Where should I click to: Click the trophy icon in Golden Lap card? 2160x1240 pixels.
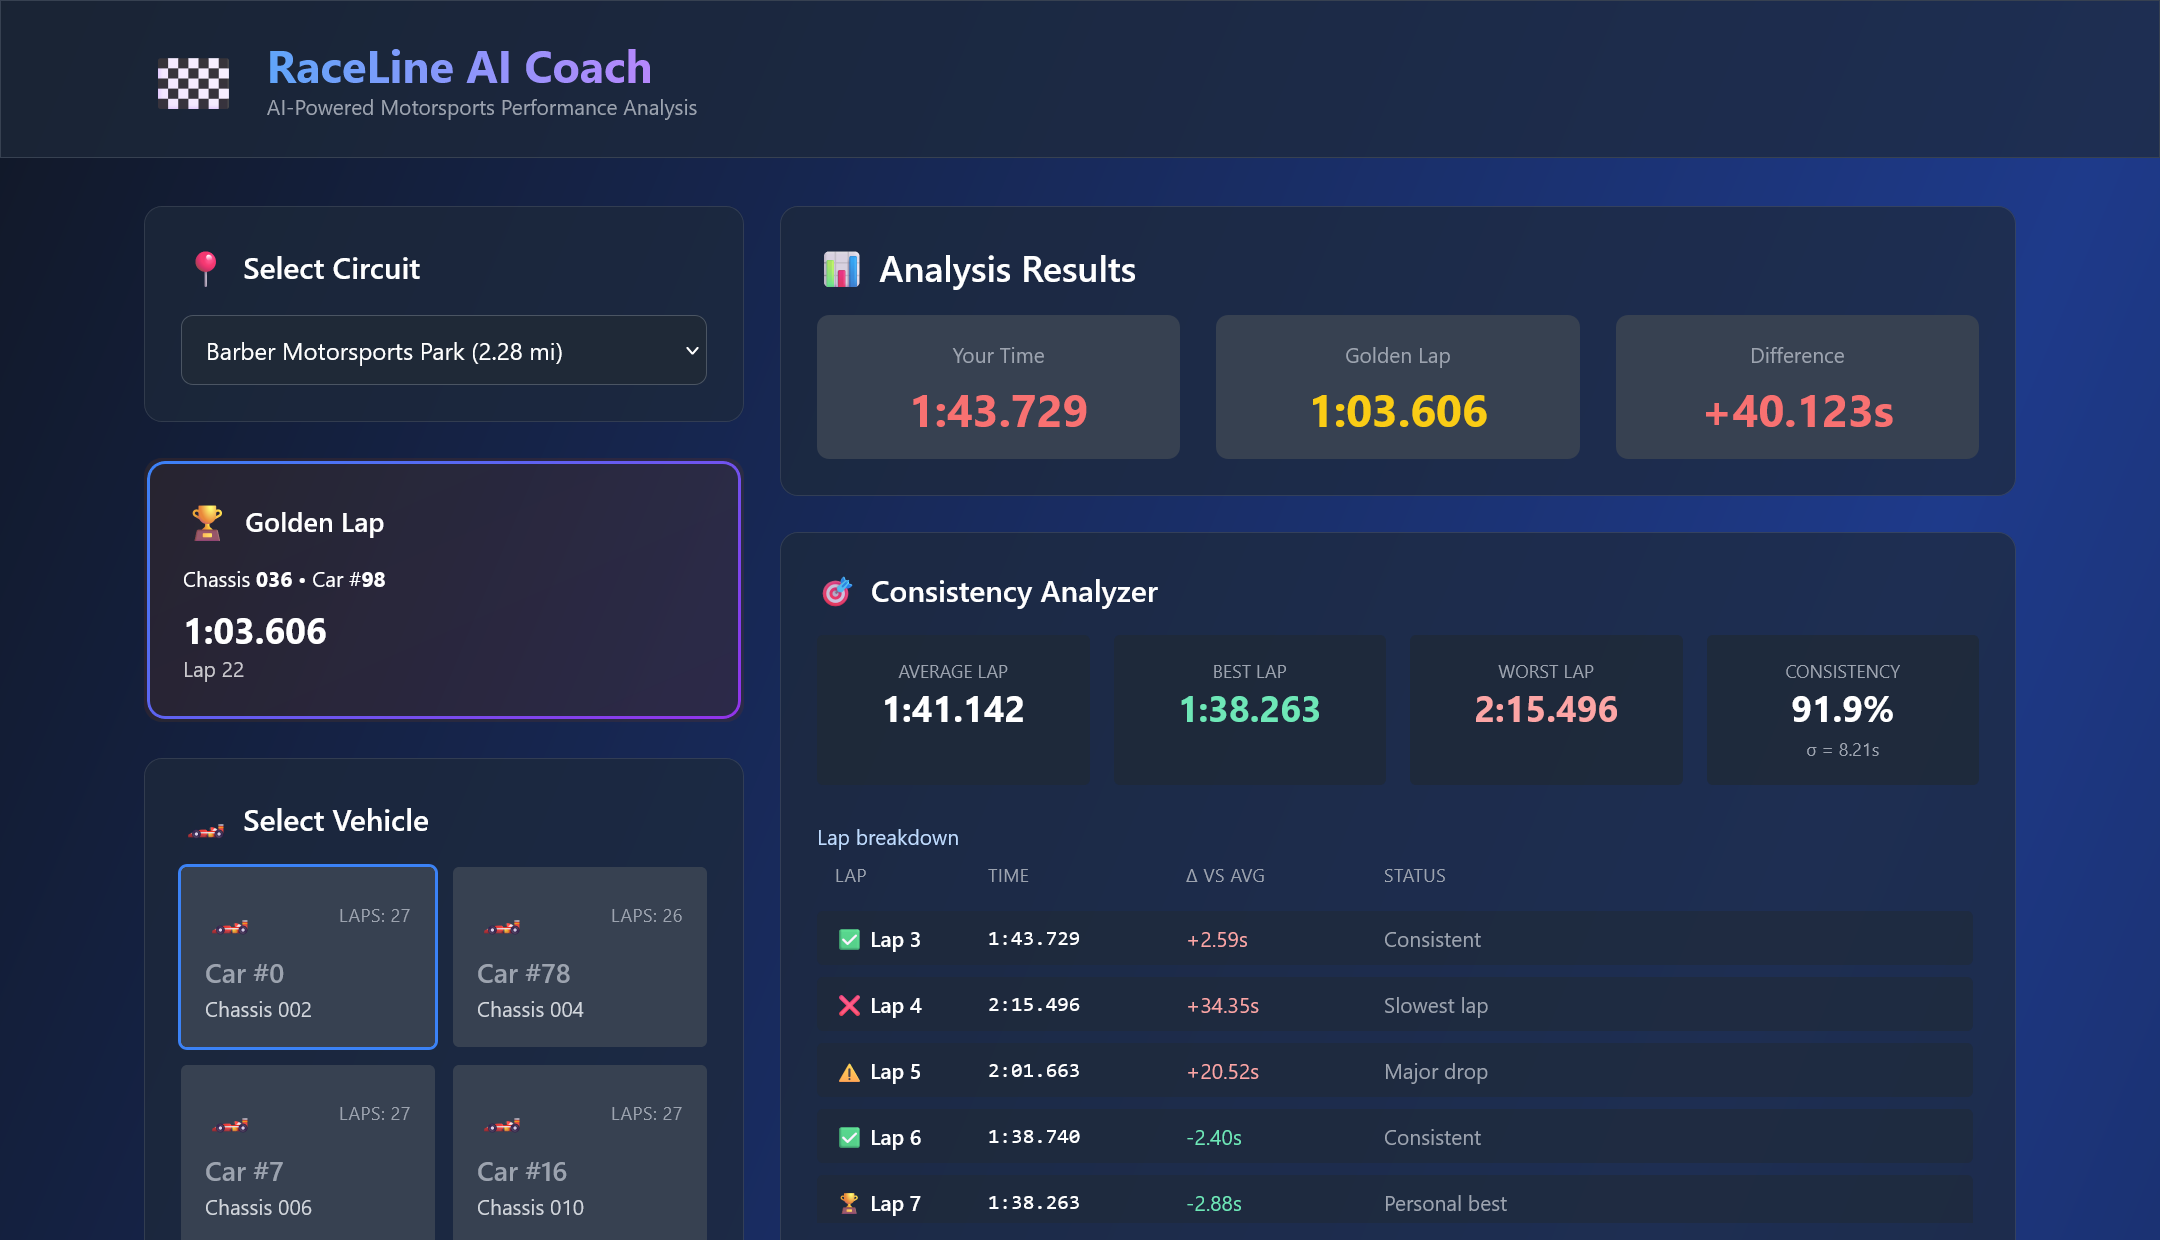[207, 522]
